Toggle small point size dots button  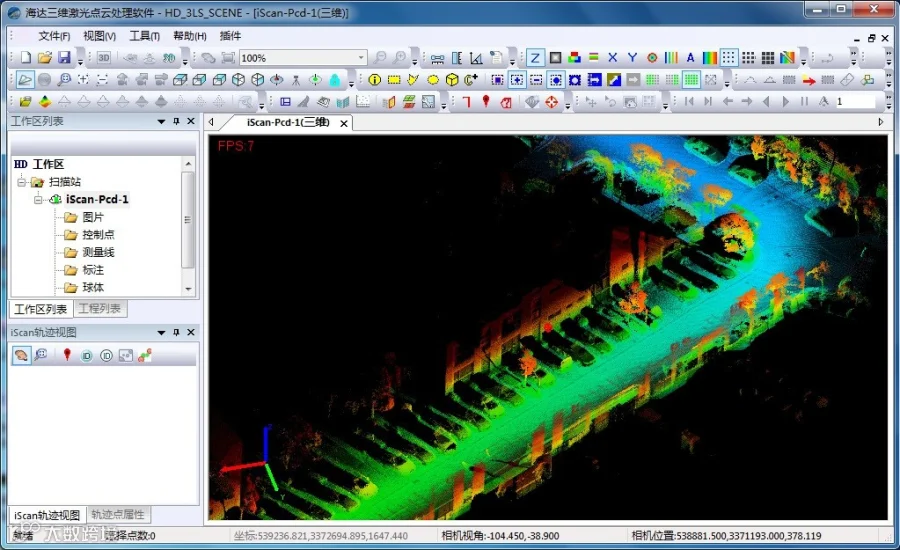tap(728, 57)
